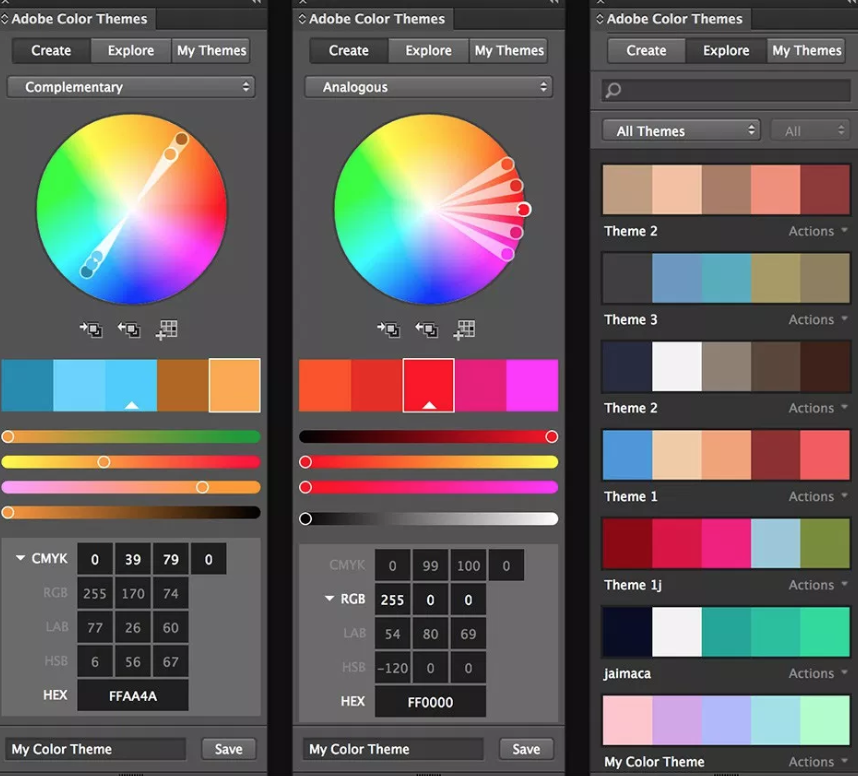Screen dimensions: 858x776
Task: Click the LAB label in Complementary panel
Action: coord(57,627)
